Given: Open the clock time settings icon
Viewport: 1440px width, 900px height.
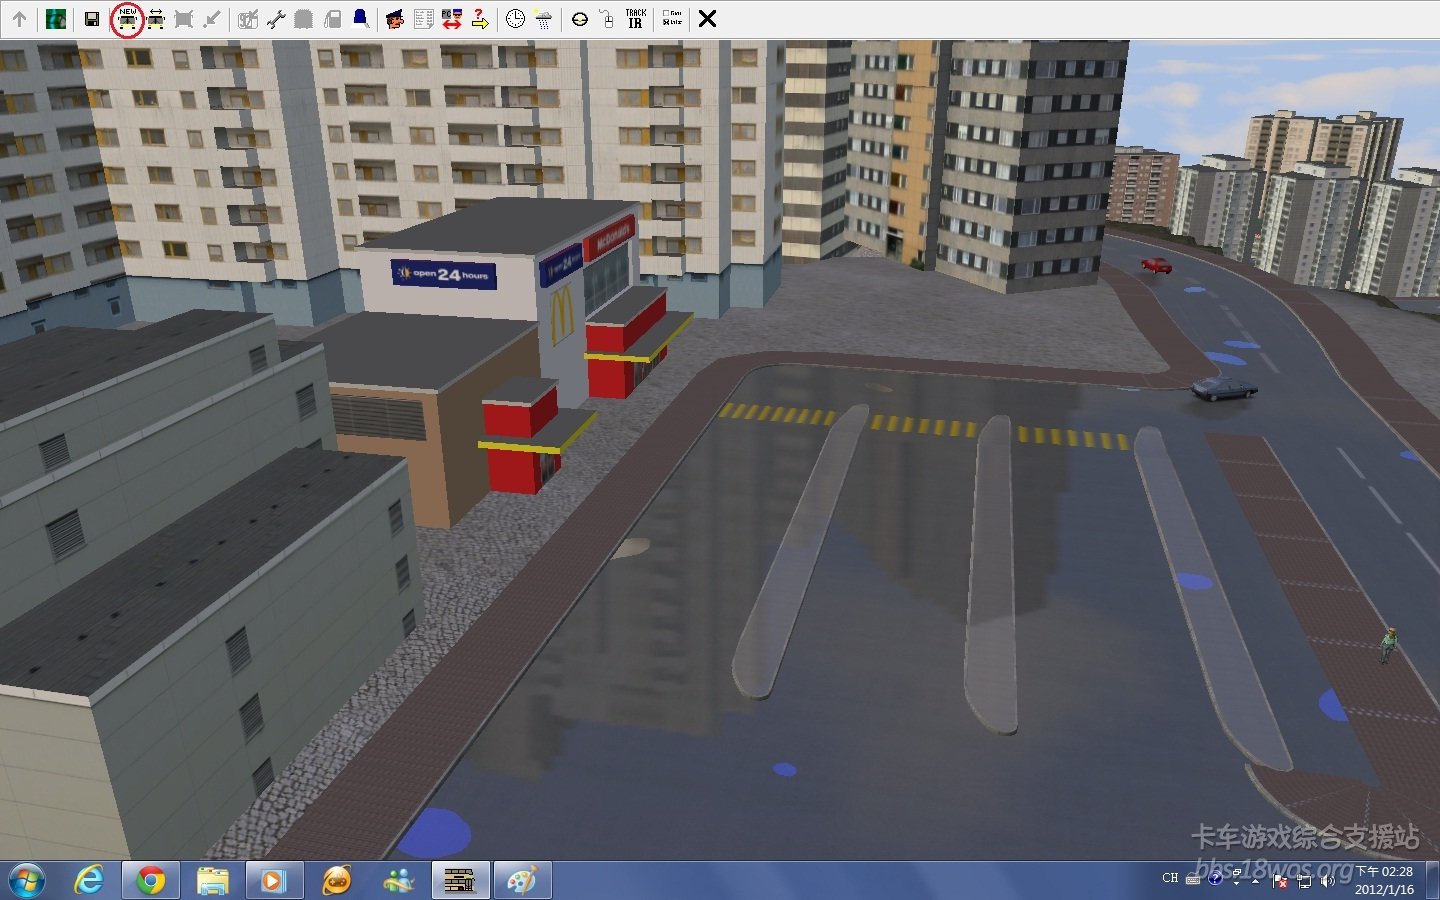Looking at the screenshot, I should click(x=515, y=19).
